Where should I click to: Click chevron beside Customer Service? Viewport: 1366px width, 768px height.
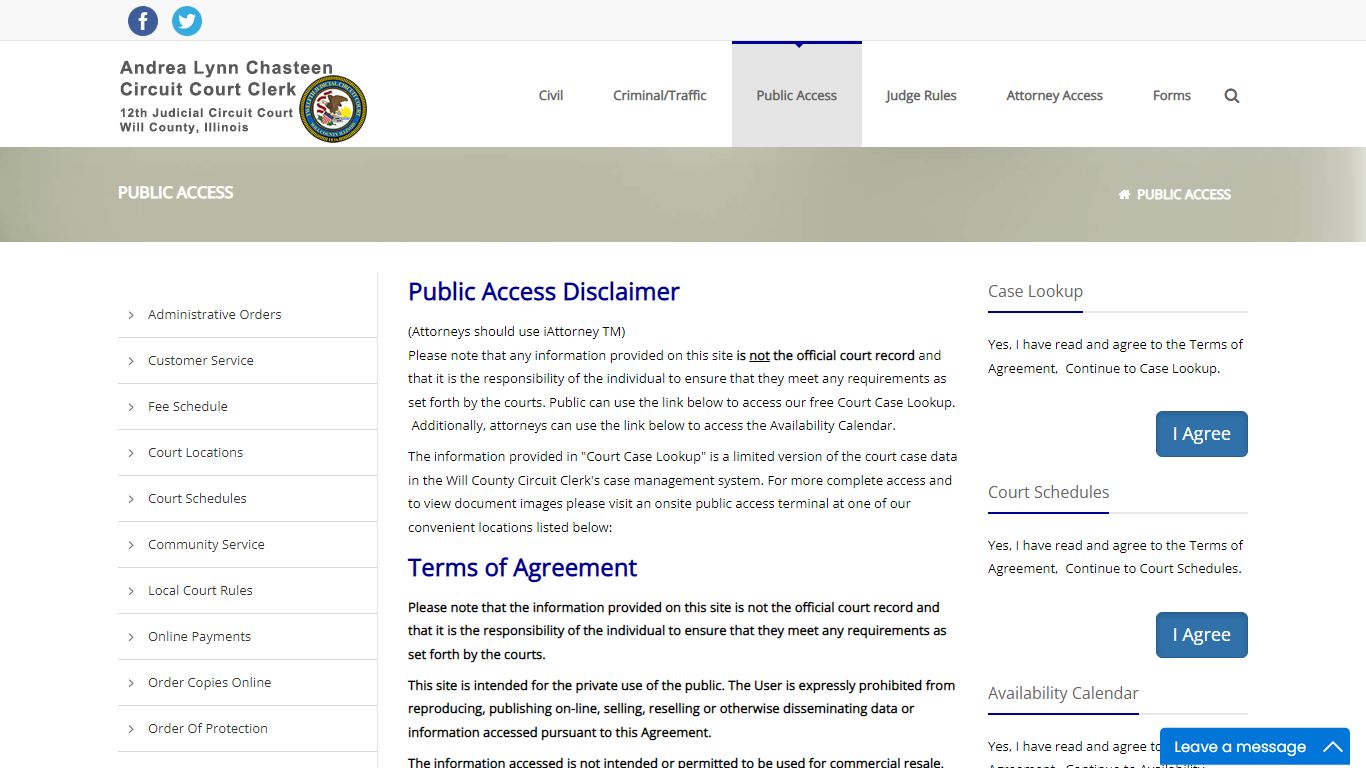click(x=131, y=361)
